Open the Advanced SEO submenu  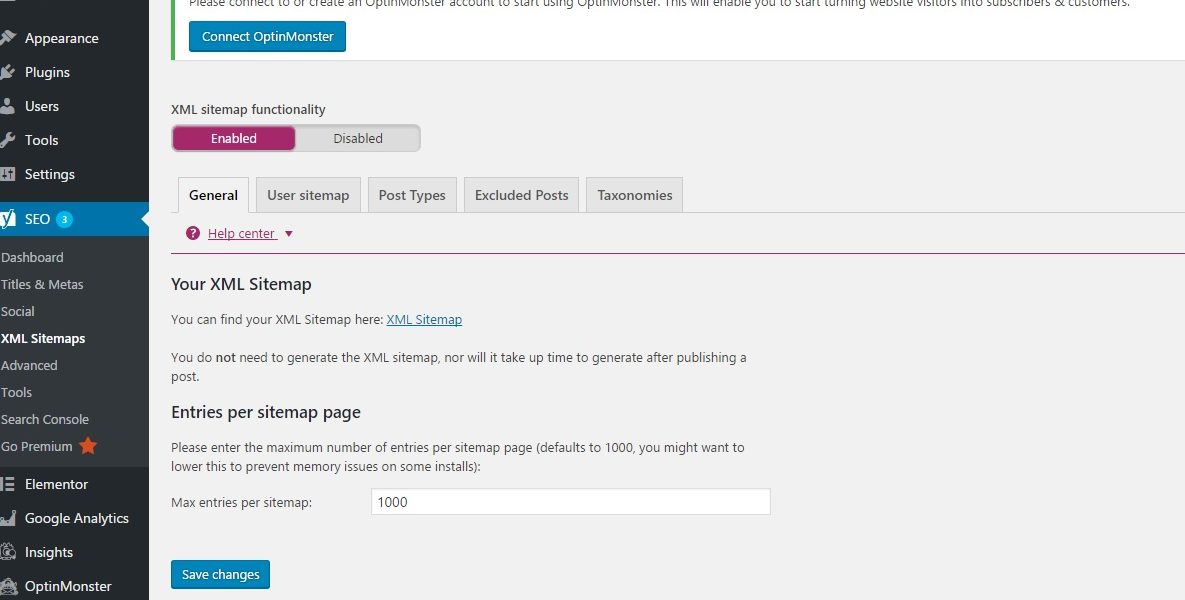[x=29, y=365]
